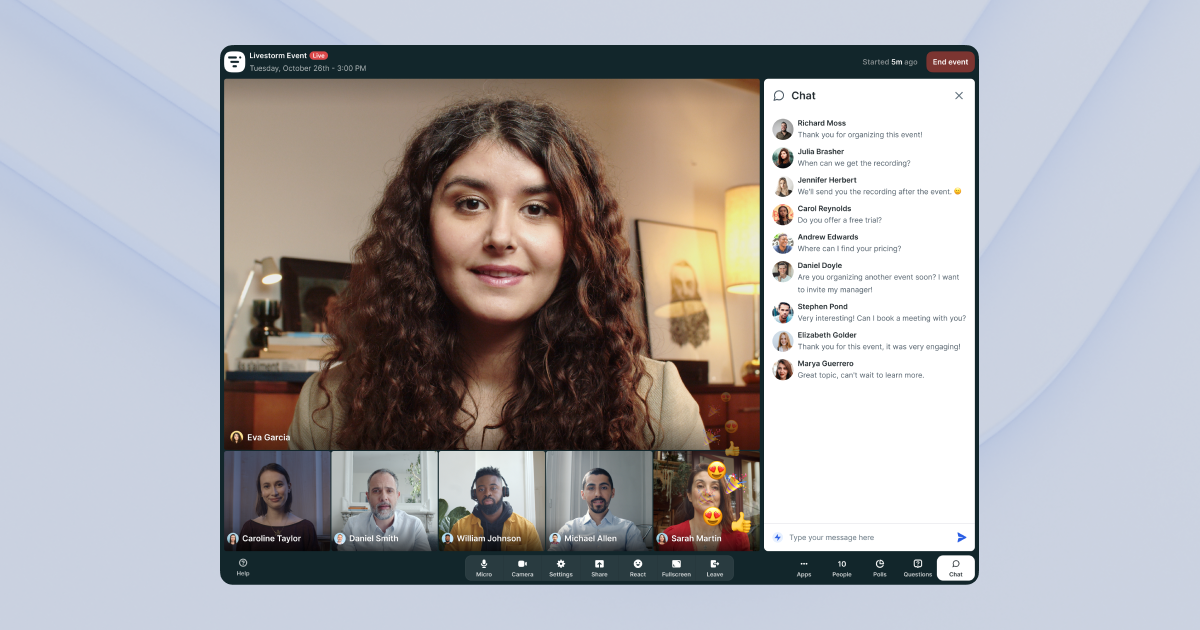Close the Chat panel
The image size is (1200, 630).
(959, 96)
